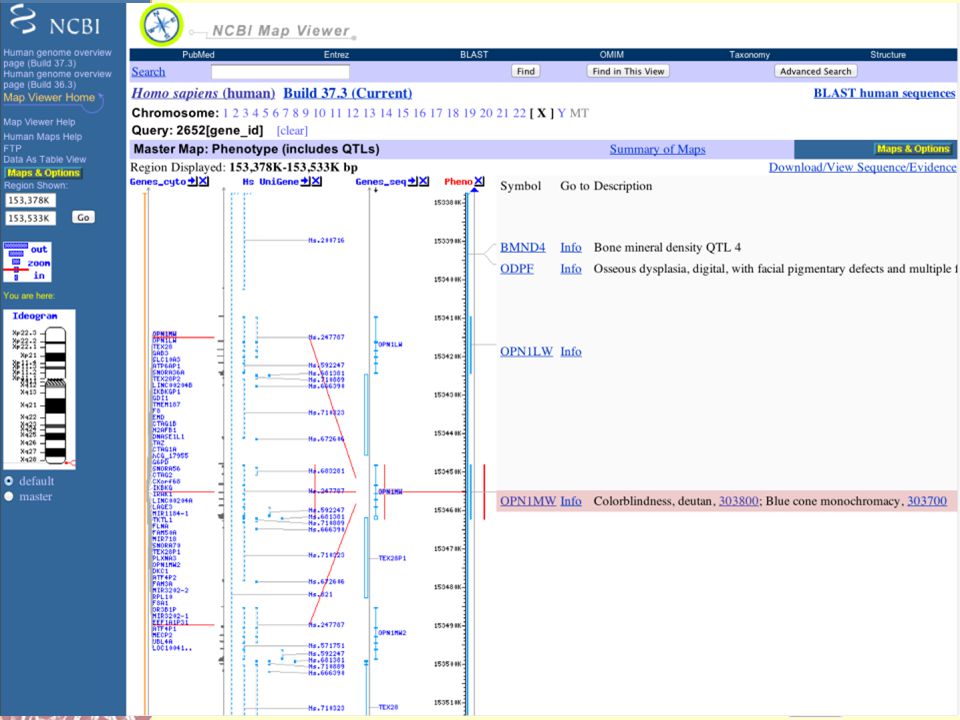Switch to chromosome Y
The width and height of the screenshot is (960, 720).
561,113
